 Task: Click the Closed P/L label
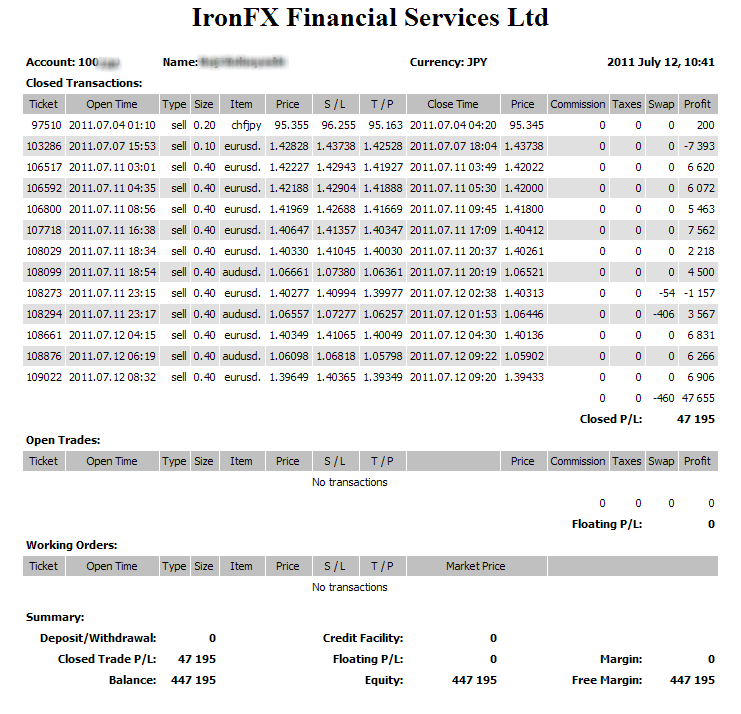[611, 419]
